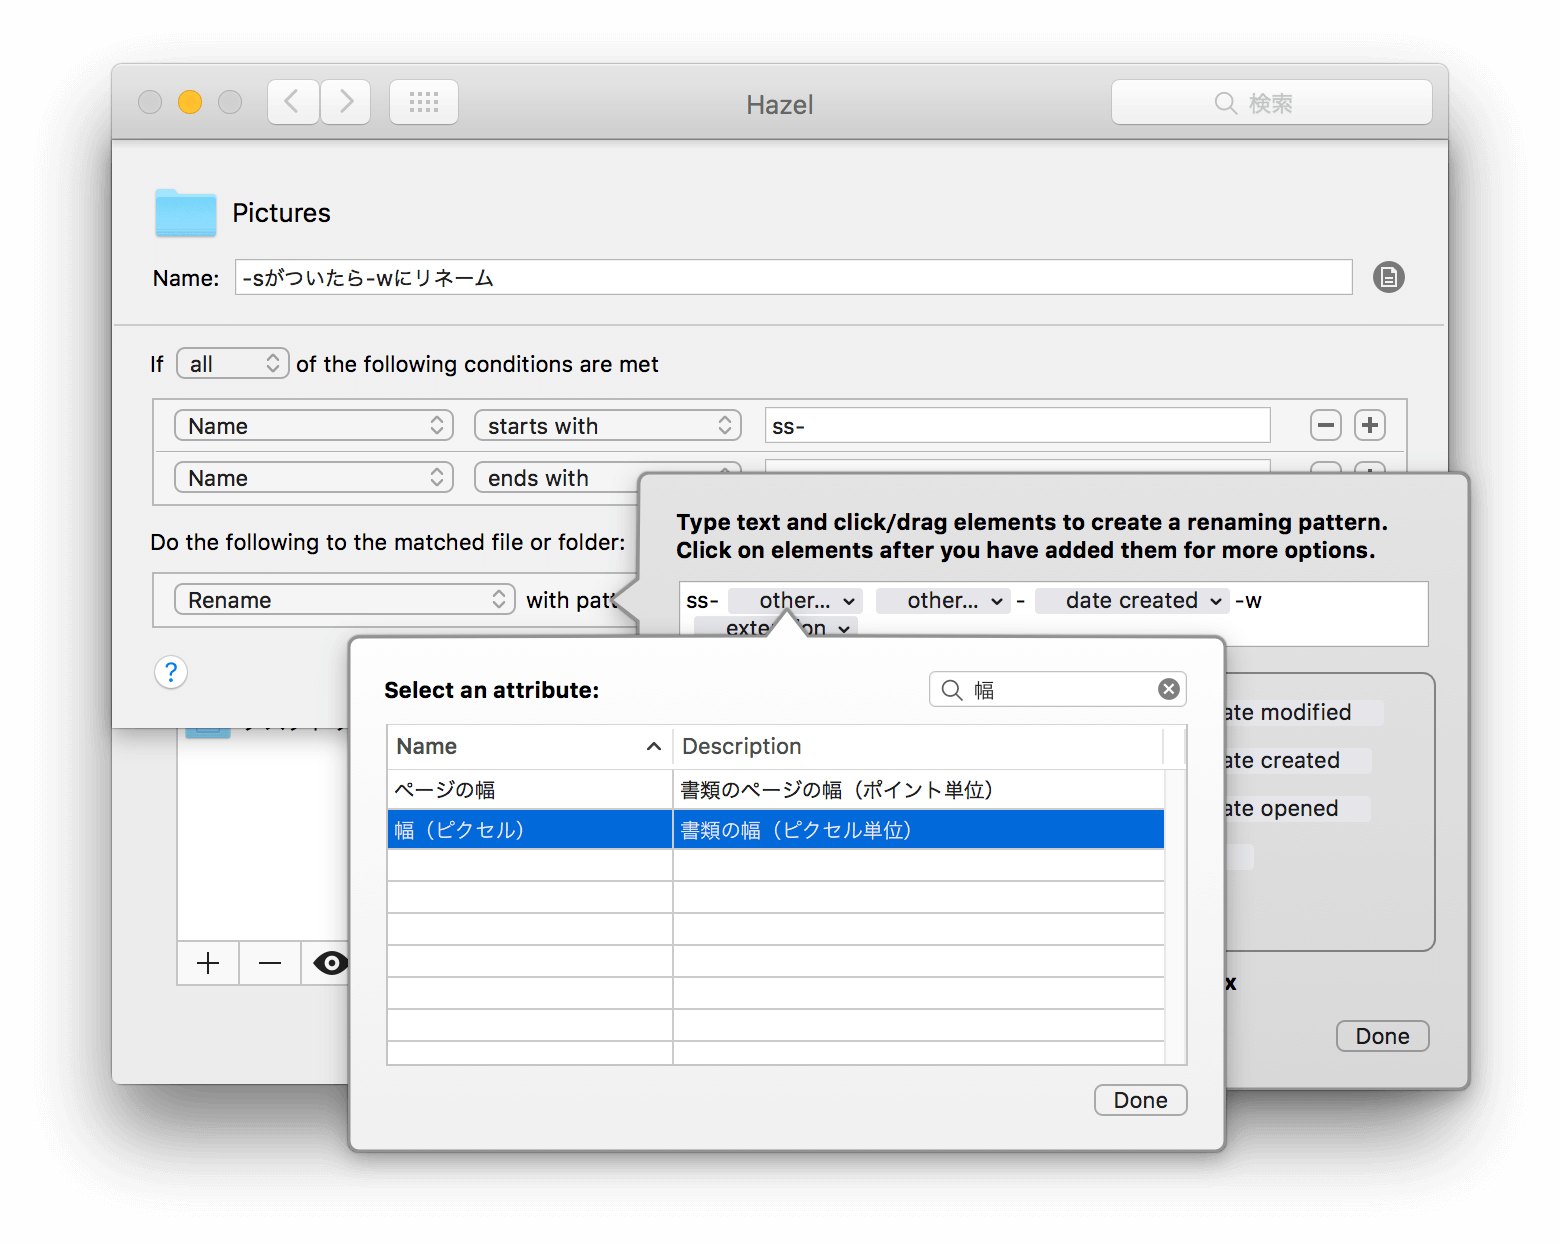This screenshot has width=1560, height=1244.
Task: Click description 書類の幅（ピクセル単位）
Action: [x=797, y=829]
